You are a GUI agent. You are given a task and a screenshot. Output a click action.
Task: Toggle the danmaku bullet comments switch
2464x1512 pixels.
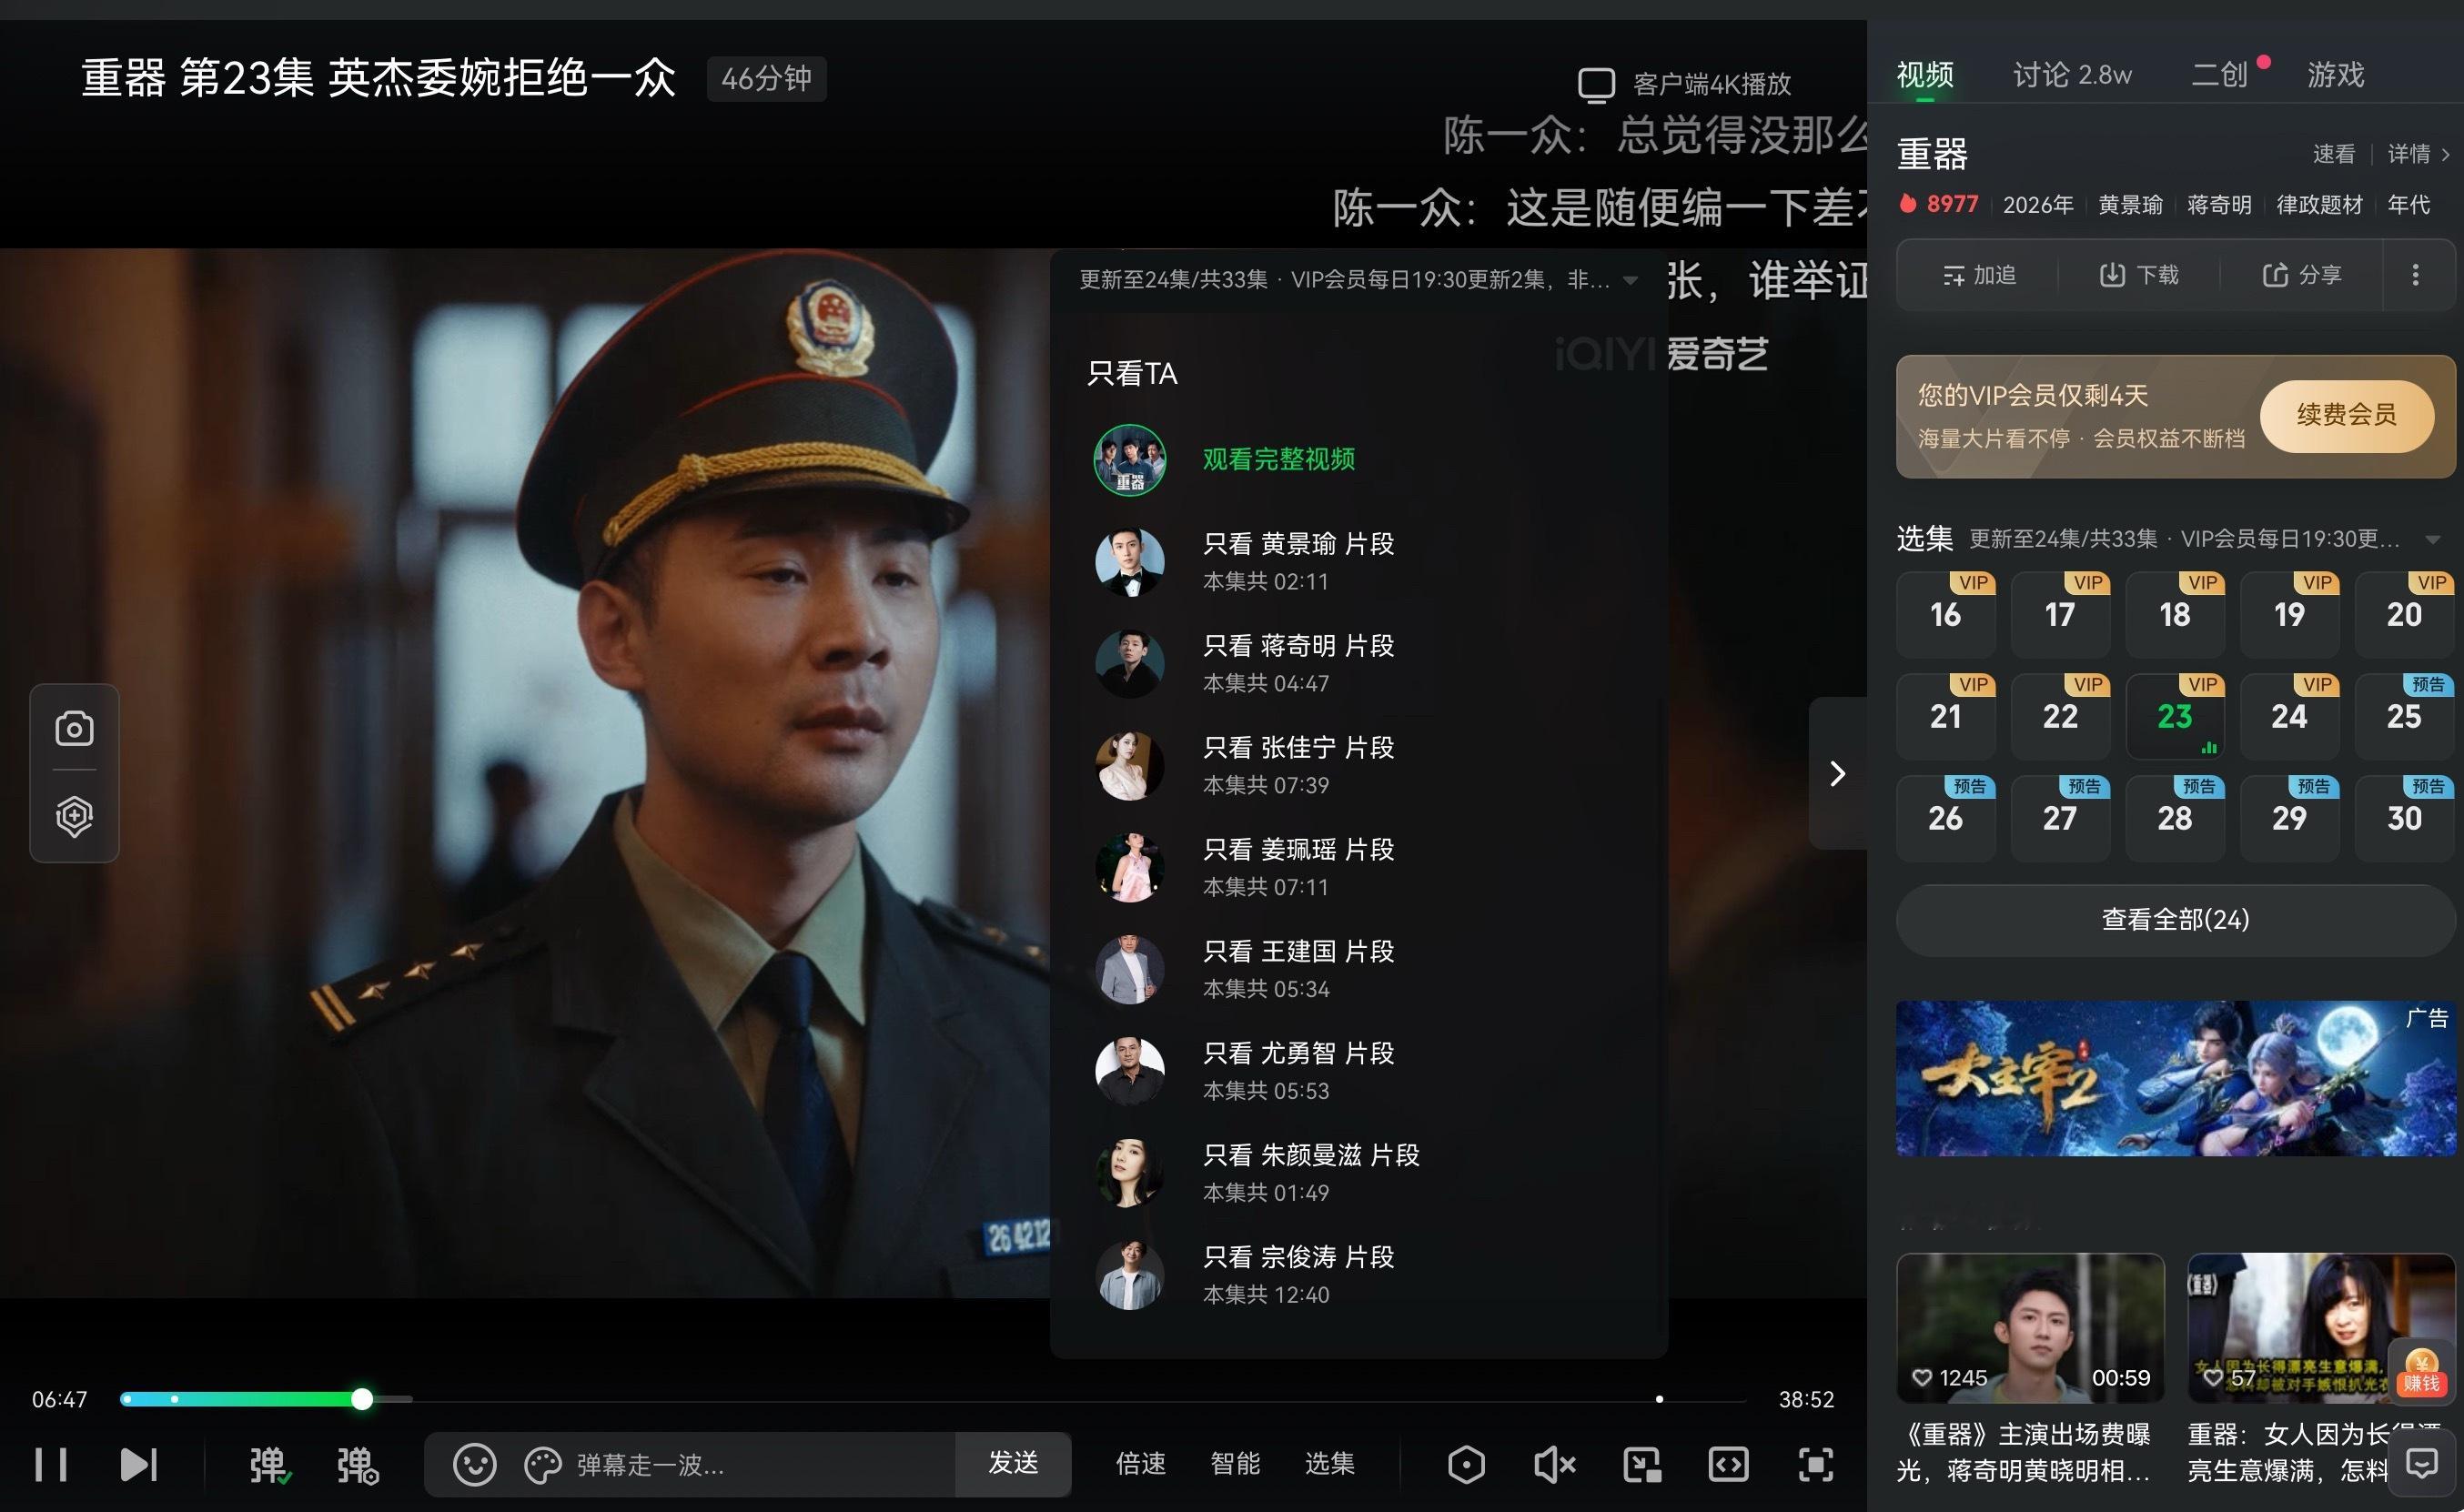tap(269, 1465)
